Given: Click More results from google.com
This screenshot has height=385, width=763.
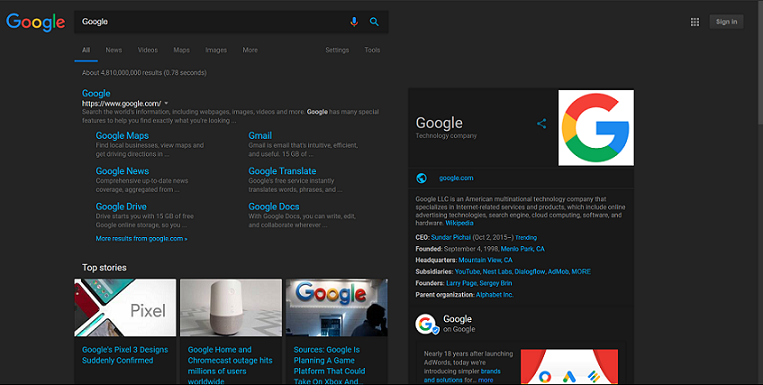Looking at the screenshot, I should pyautogui.click(x=142, y=239).
